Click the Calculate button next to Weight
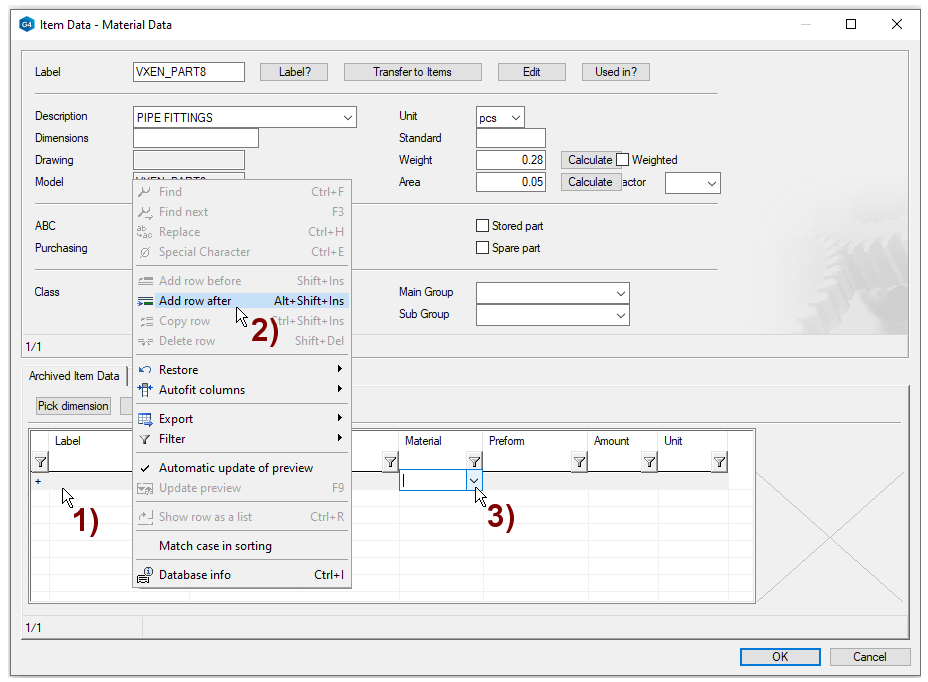 tap(589, 160)
